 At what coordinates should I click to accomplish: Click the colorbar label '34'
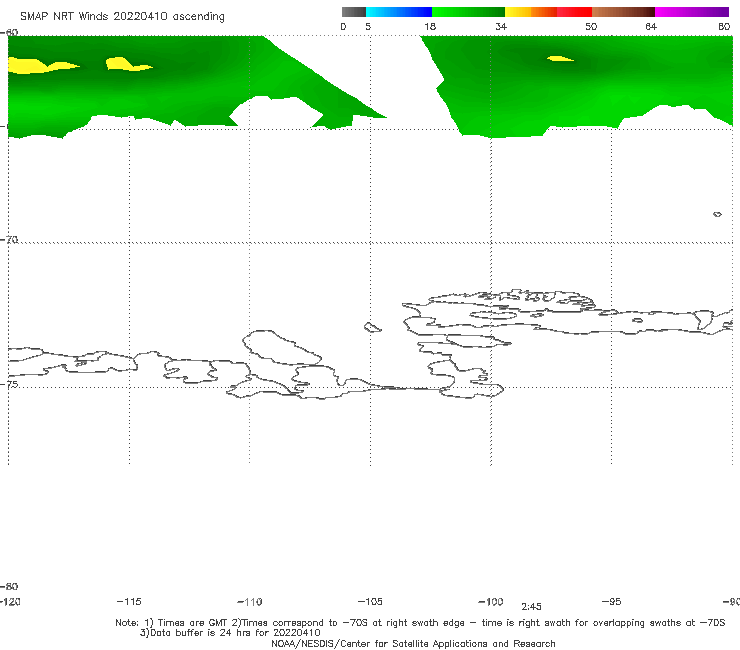pyautogui.click(x=501, y=26)
